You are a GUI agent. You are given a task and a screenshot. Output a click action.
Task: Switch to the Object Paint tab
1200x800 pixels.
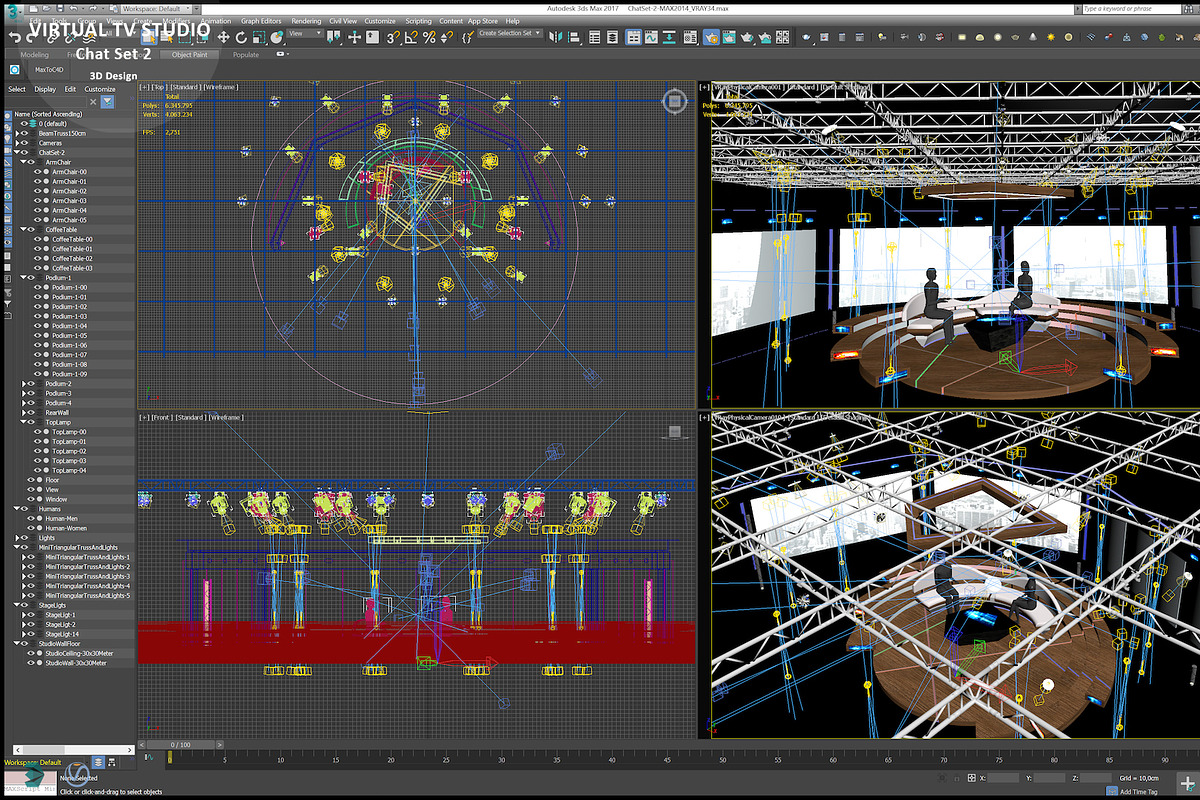(x=189, y=55)
